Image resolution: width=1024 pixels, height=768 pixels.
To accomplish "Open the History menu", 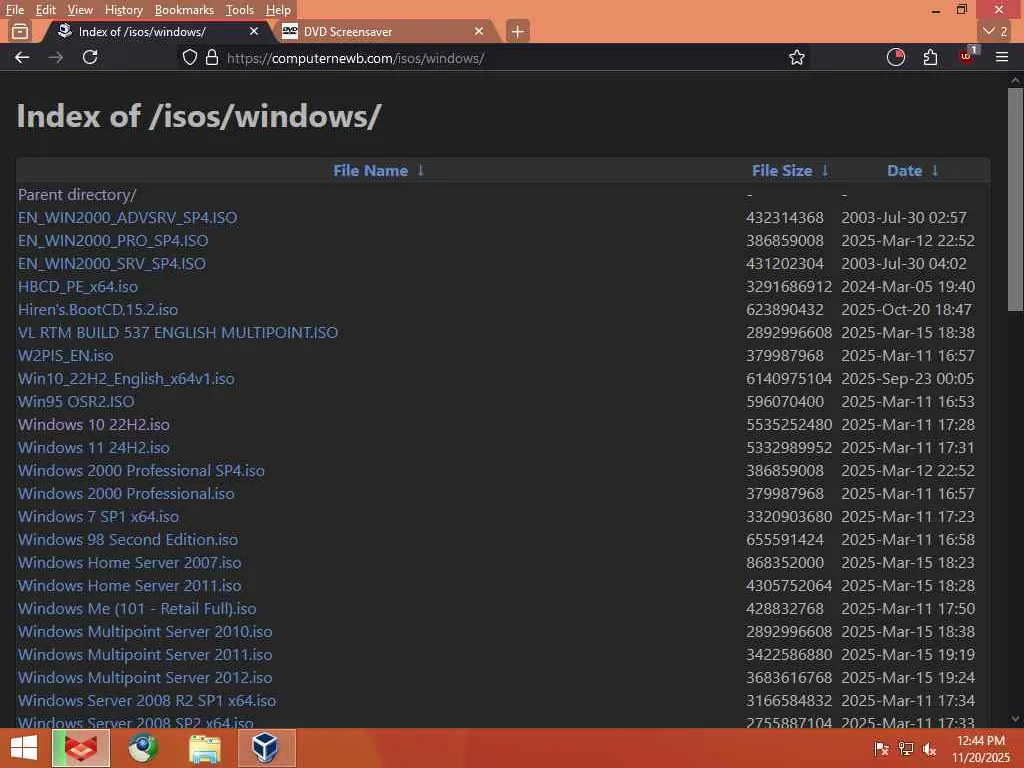I will tap(123, 10).
